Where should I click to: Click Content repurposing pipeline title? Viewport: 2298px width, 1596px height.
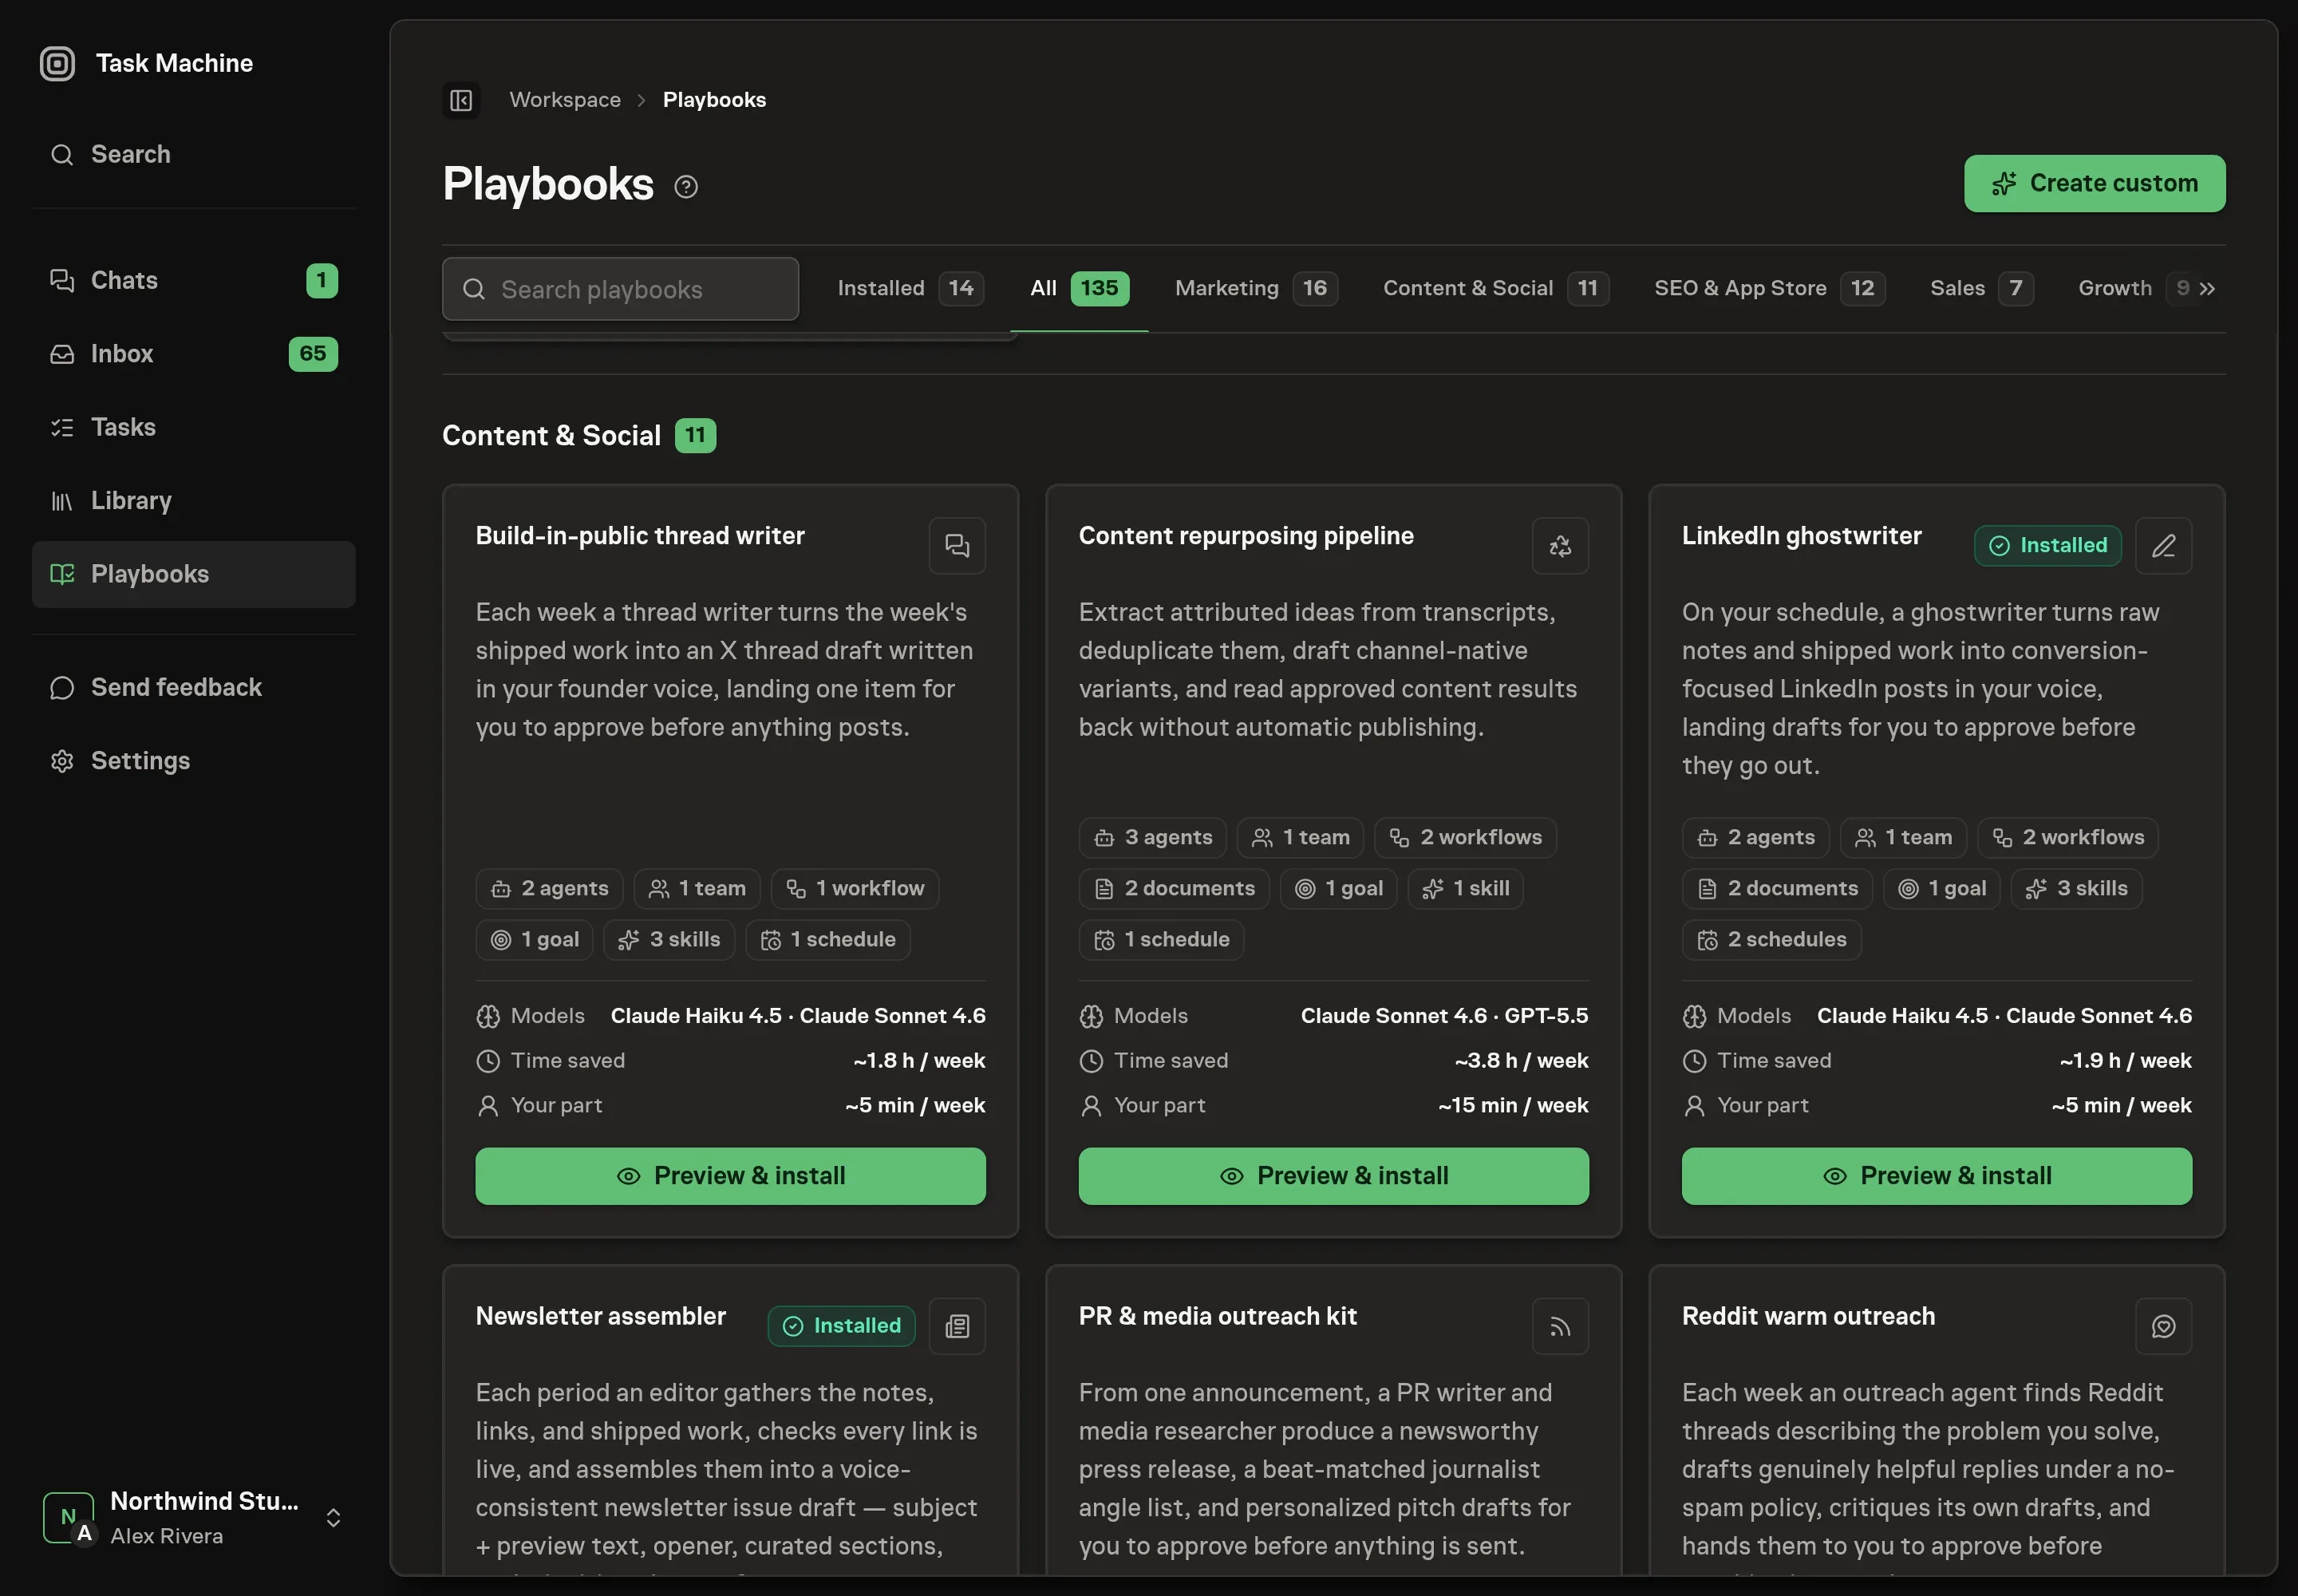(1246, 535)
